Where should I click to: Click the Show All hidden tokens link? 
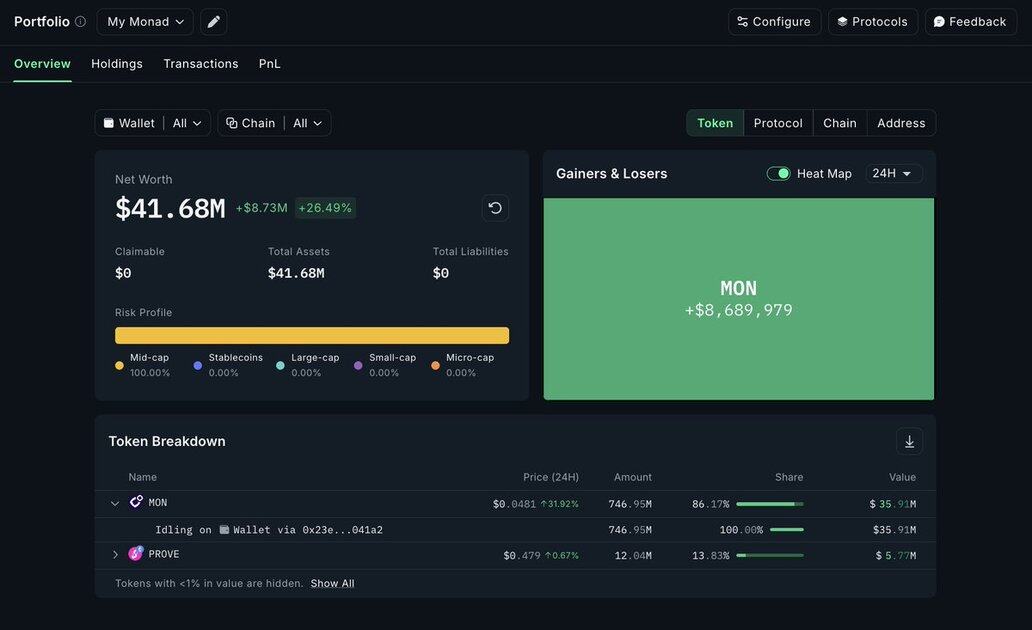[332, 584]
